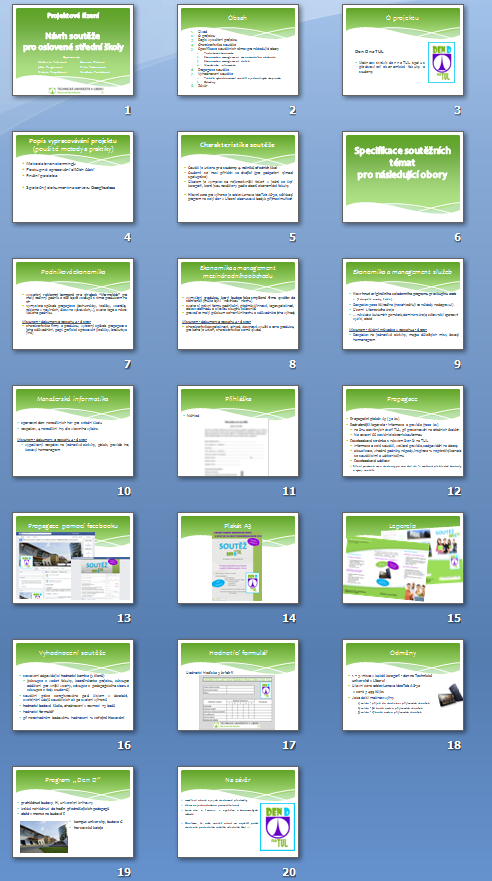Screen dimensions: 492x881
Task: Select the final 'Na závěr' slide
Action: coord(238,812)
